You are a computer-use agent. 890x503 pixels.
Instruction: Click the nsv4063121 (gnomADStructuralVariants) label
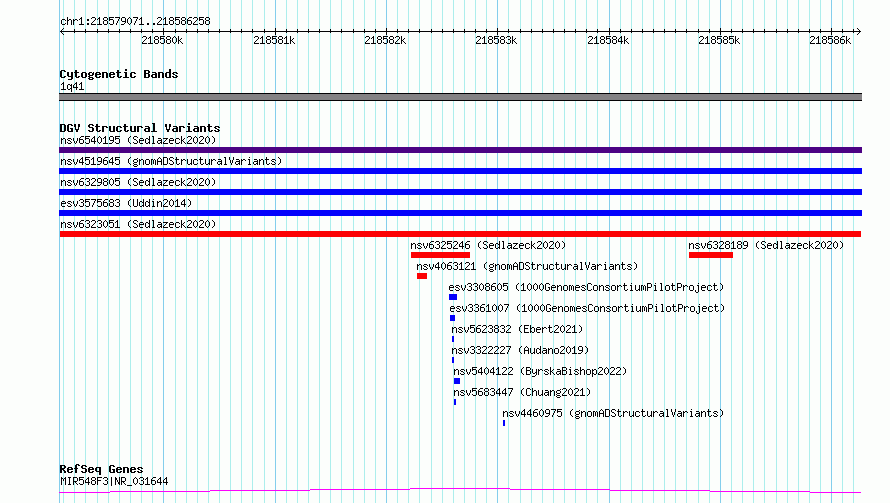(x=527, y=266)
